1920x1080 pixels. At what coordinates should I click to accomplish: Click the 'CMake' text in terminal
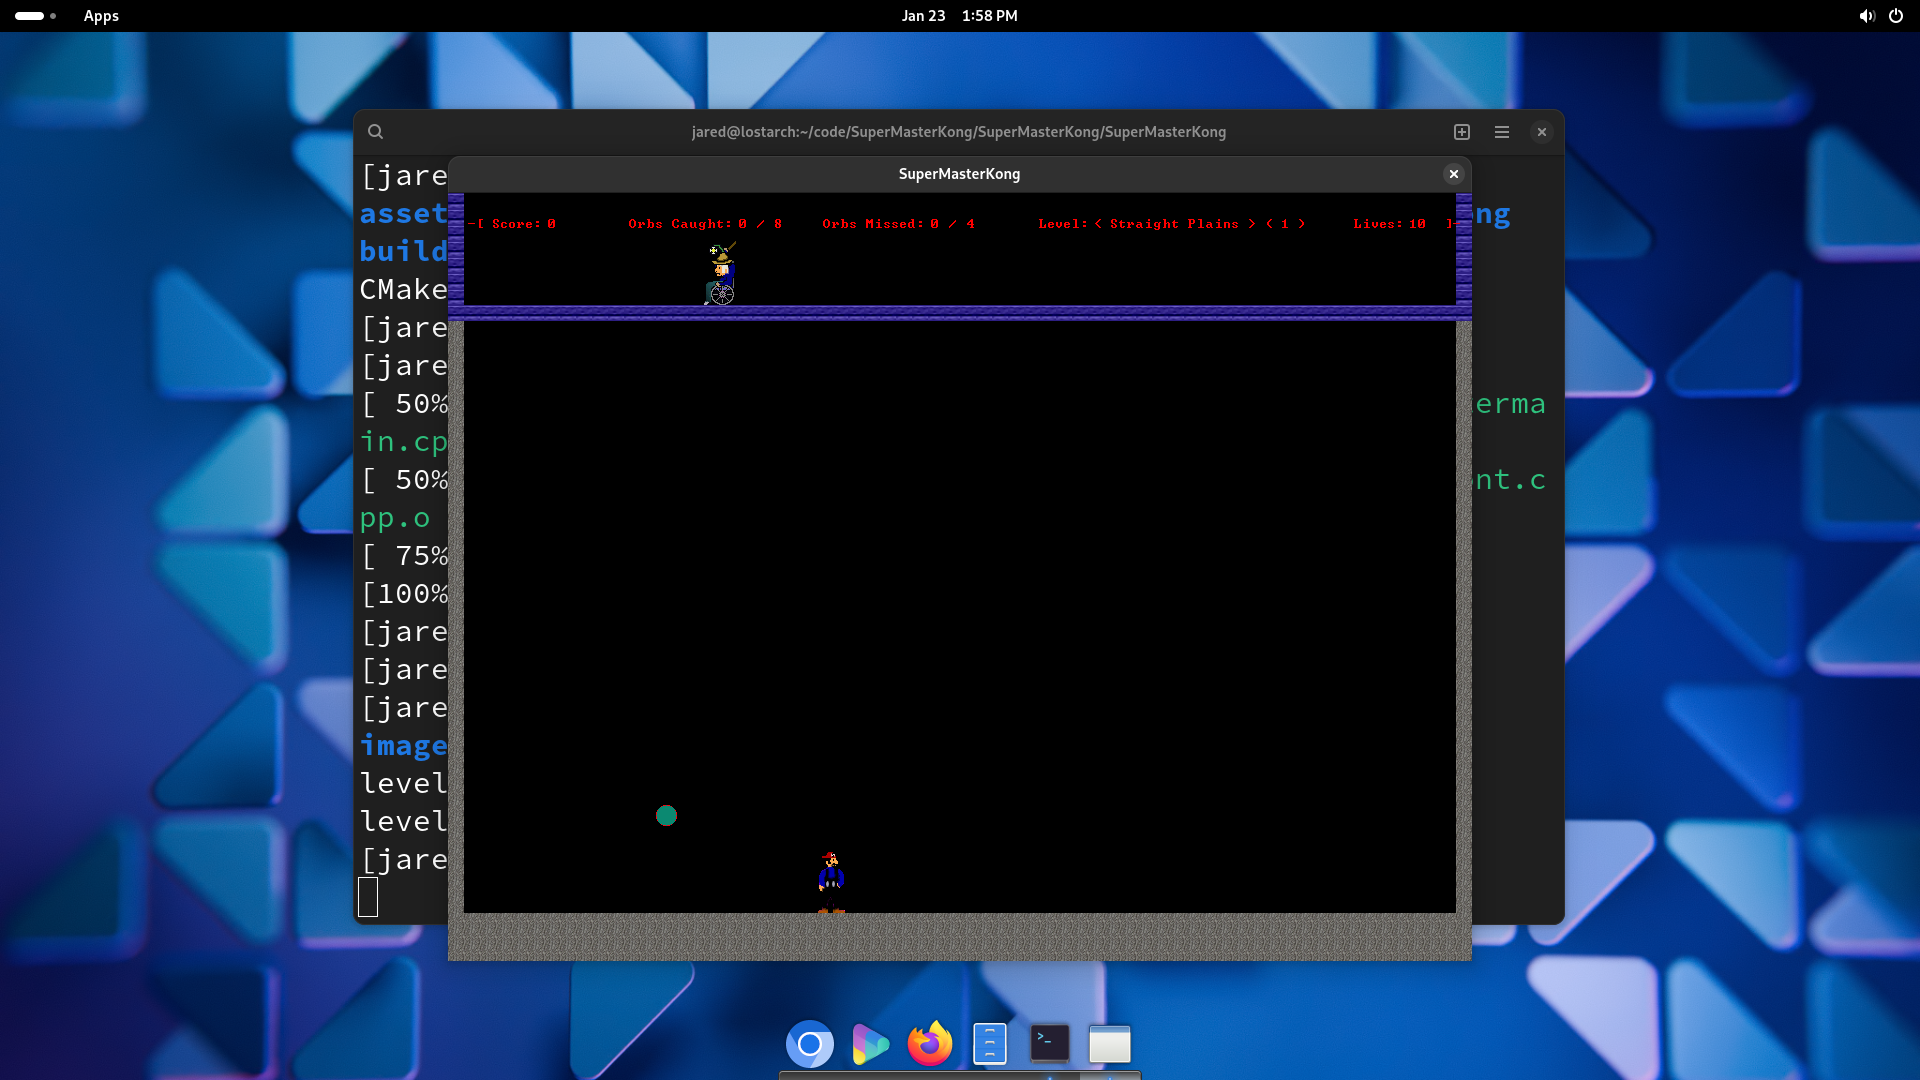(x=403, y=290)
